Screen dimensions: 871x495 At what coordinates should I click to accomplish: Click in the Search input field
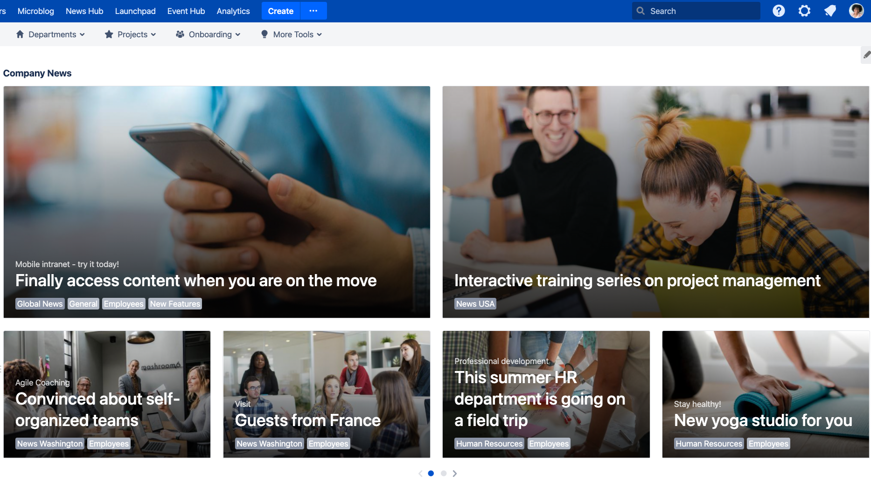coord(696,11)
